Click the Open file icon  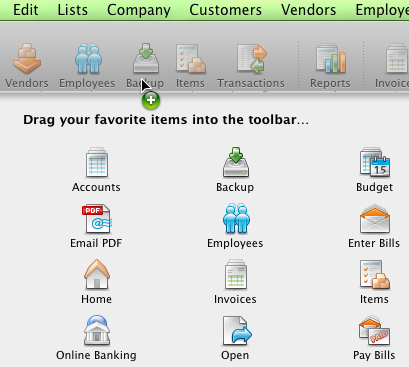[x=237, y=330]
